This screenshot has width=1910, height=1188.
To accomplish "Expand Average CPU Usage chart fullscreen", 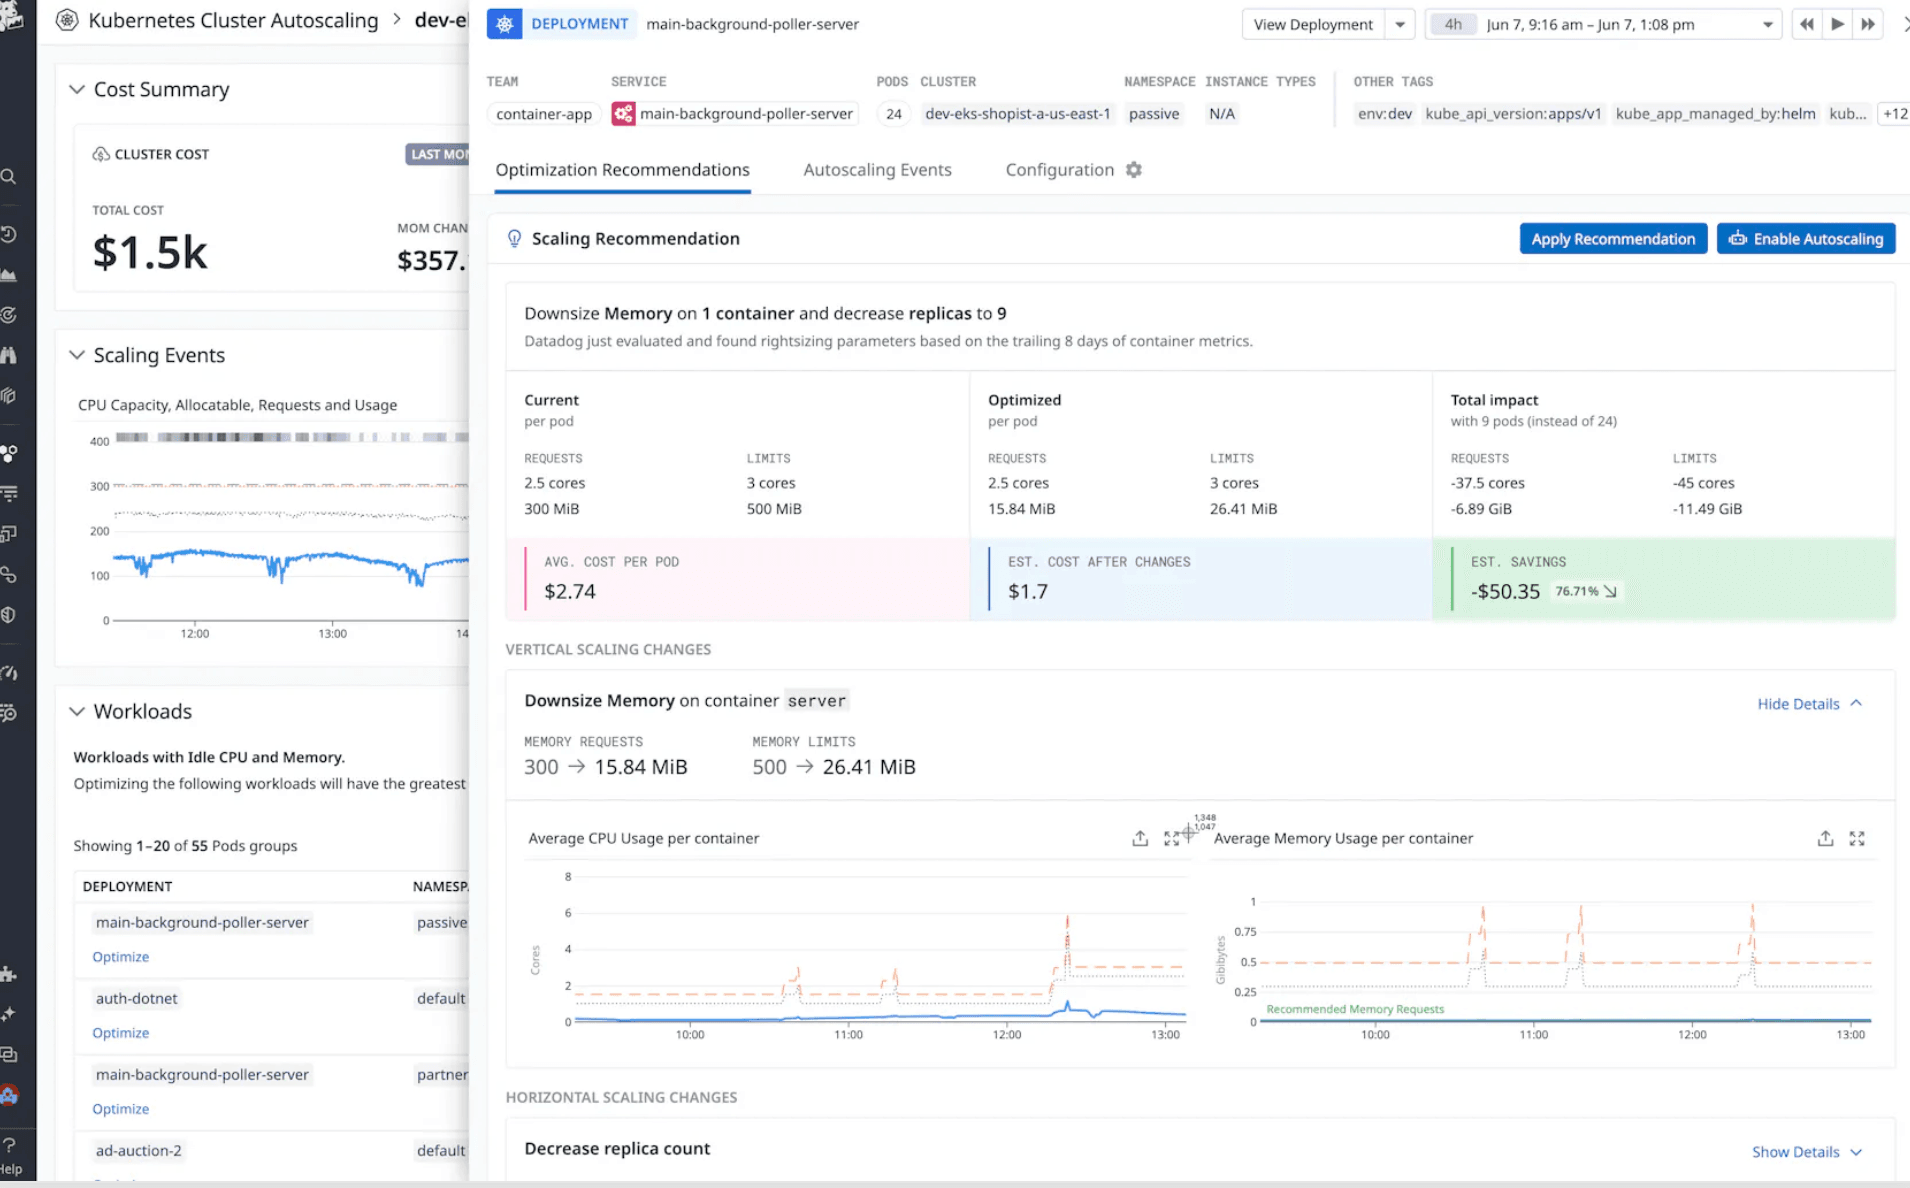I will pos(1171,838).
